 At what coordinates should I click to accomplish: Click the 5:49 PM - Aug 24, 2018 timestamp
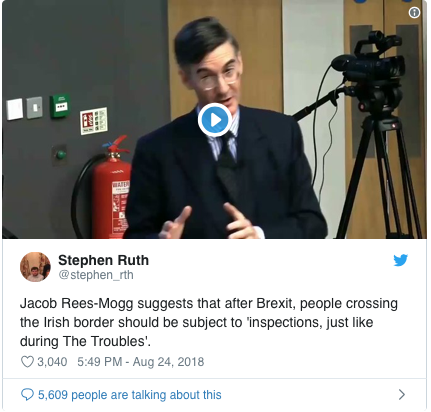141,362
